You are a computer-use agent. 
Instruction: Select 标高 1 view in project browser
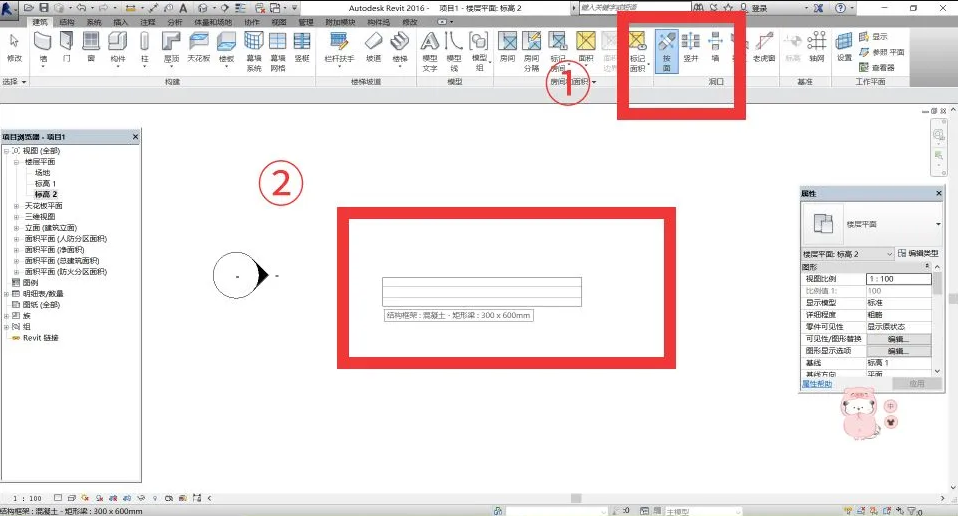tap(45, 184)
